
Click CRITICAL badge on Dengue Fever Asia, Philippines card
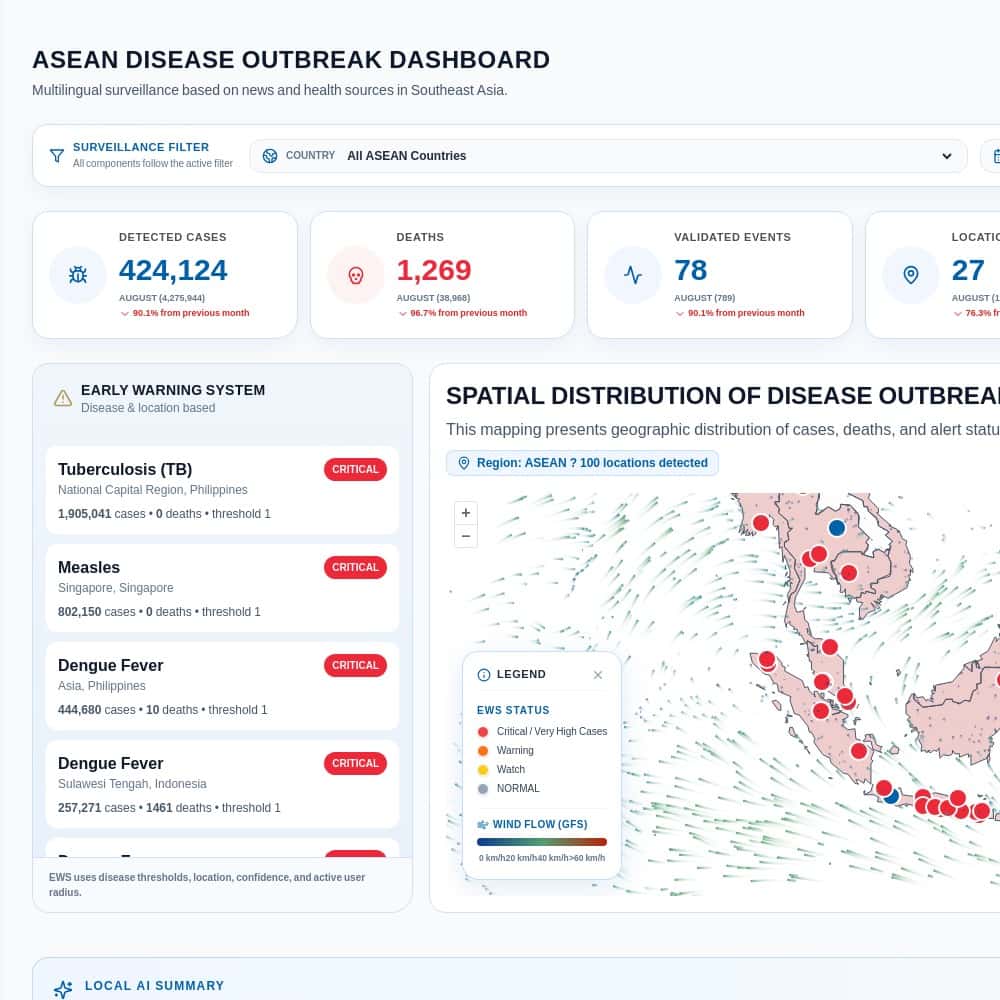(x=355, y=665)
